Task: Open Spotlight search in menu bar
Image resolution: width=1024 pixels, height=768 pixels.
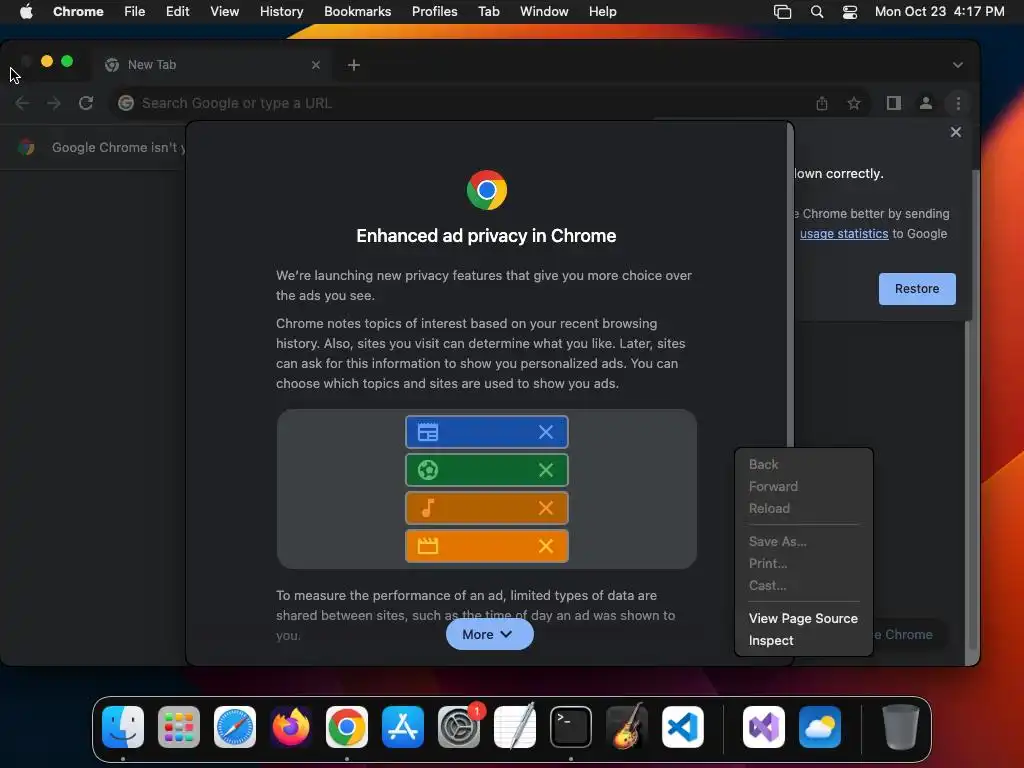Action: [x=816, y=11]
